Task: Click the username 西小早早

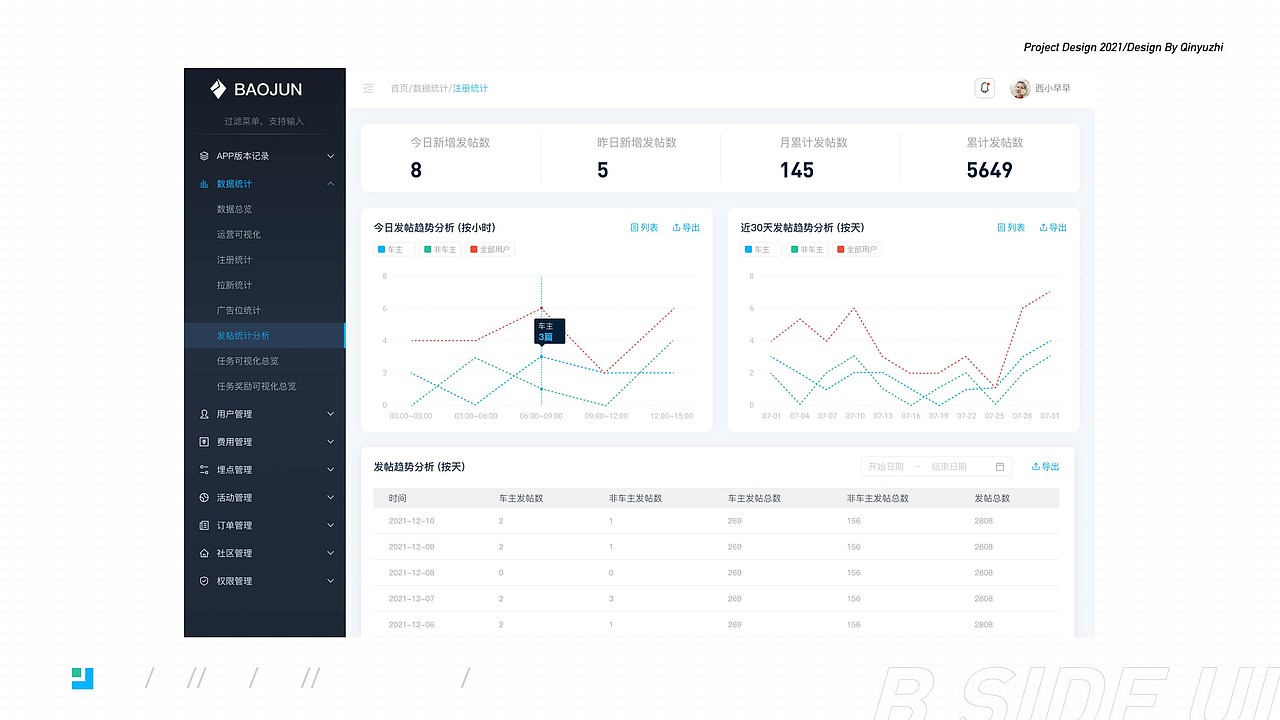Action: click(x=1053, y=89)
